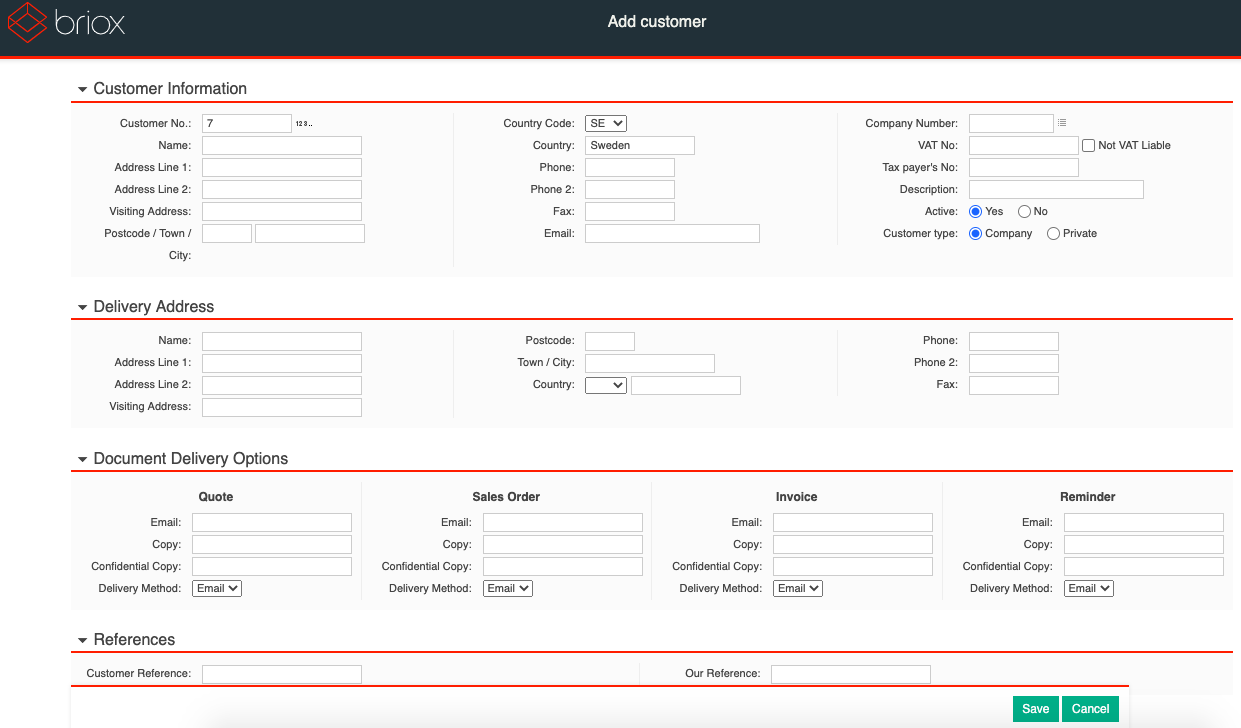Click the Name field in Customer Information
The width and height of the screenshot is (1241, 728).
(x=282, y=145)
